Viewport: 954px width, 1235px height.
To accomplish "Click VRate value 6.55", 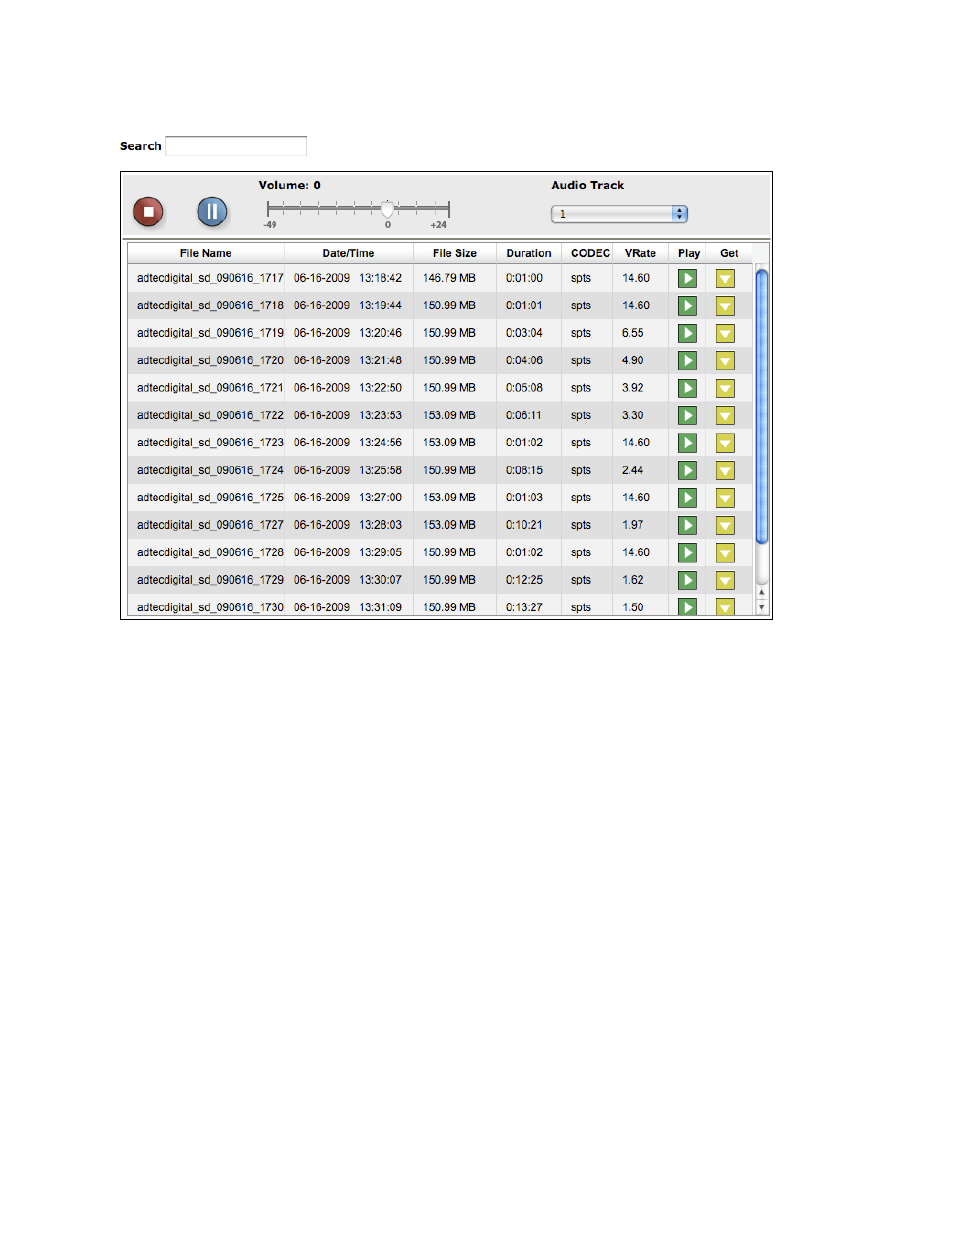I will [633, 334].
